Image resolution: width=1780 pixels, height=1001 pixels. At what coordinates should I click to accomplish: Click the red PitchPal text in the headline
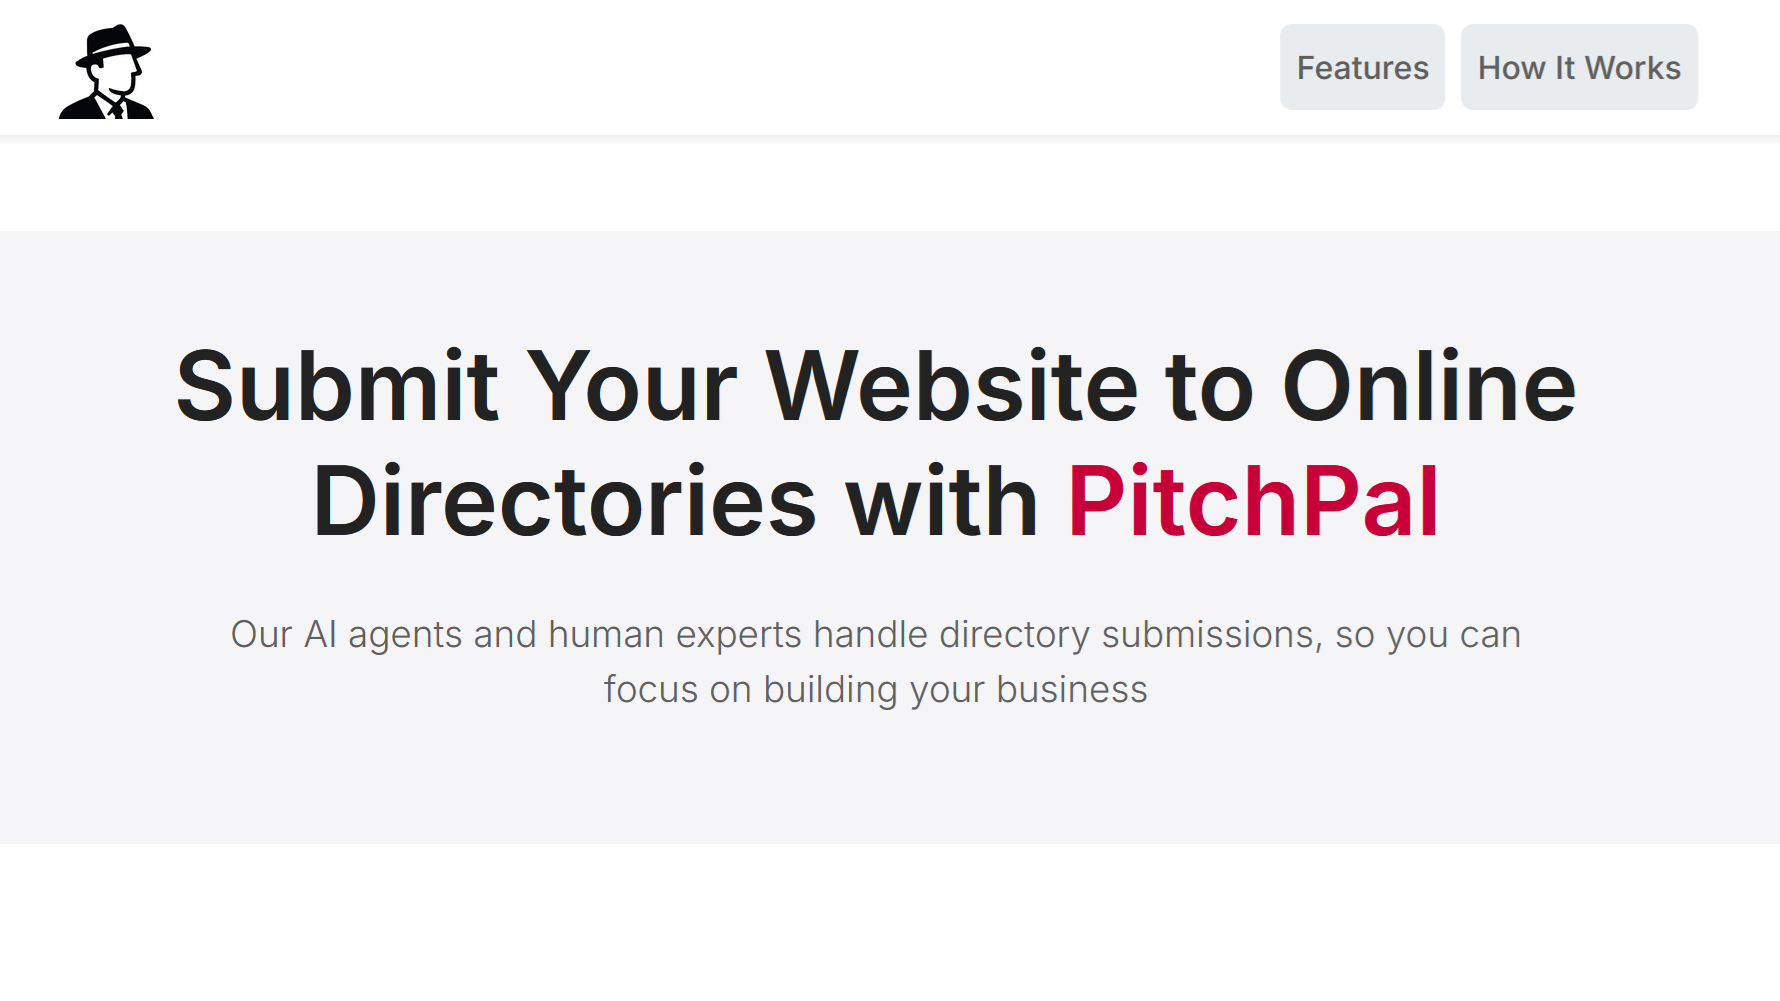1252,502
